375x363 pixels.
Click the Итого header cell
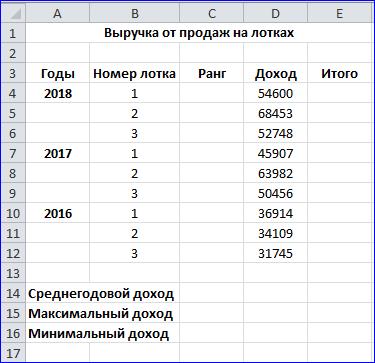coord(339,73)
